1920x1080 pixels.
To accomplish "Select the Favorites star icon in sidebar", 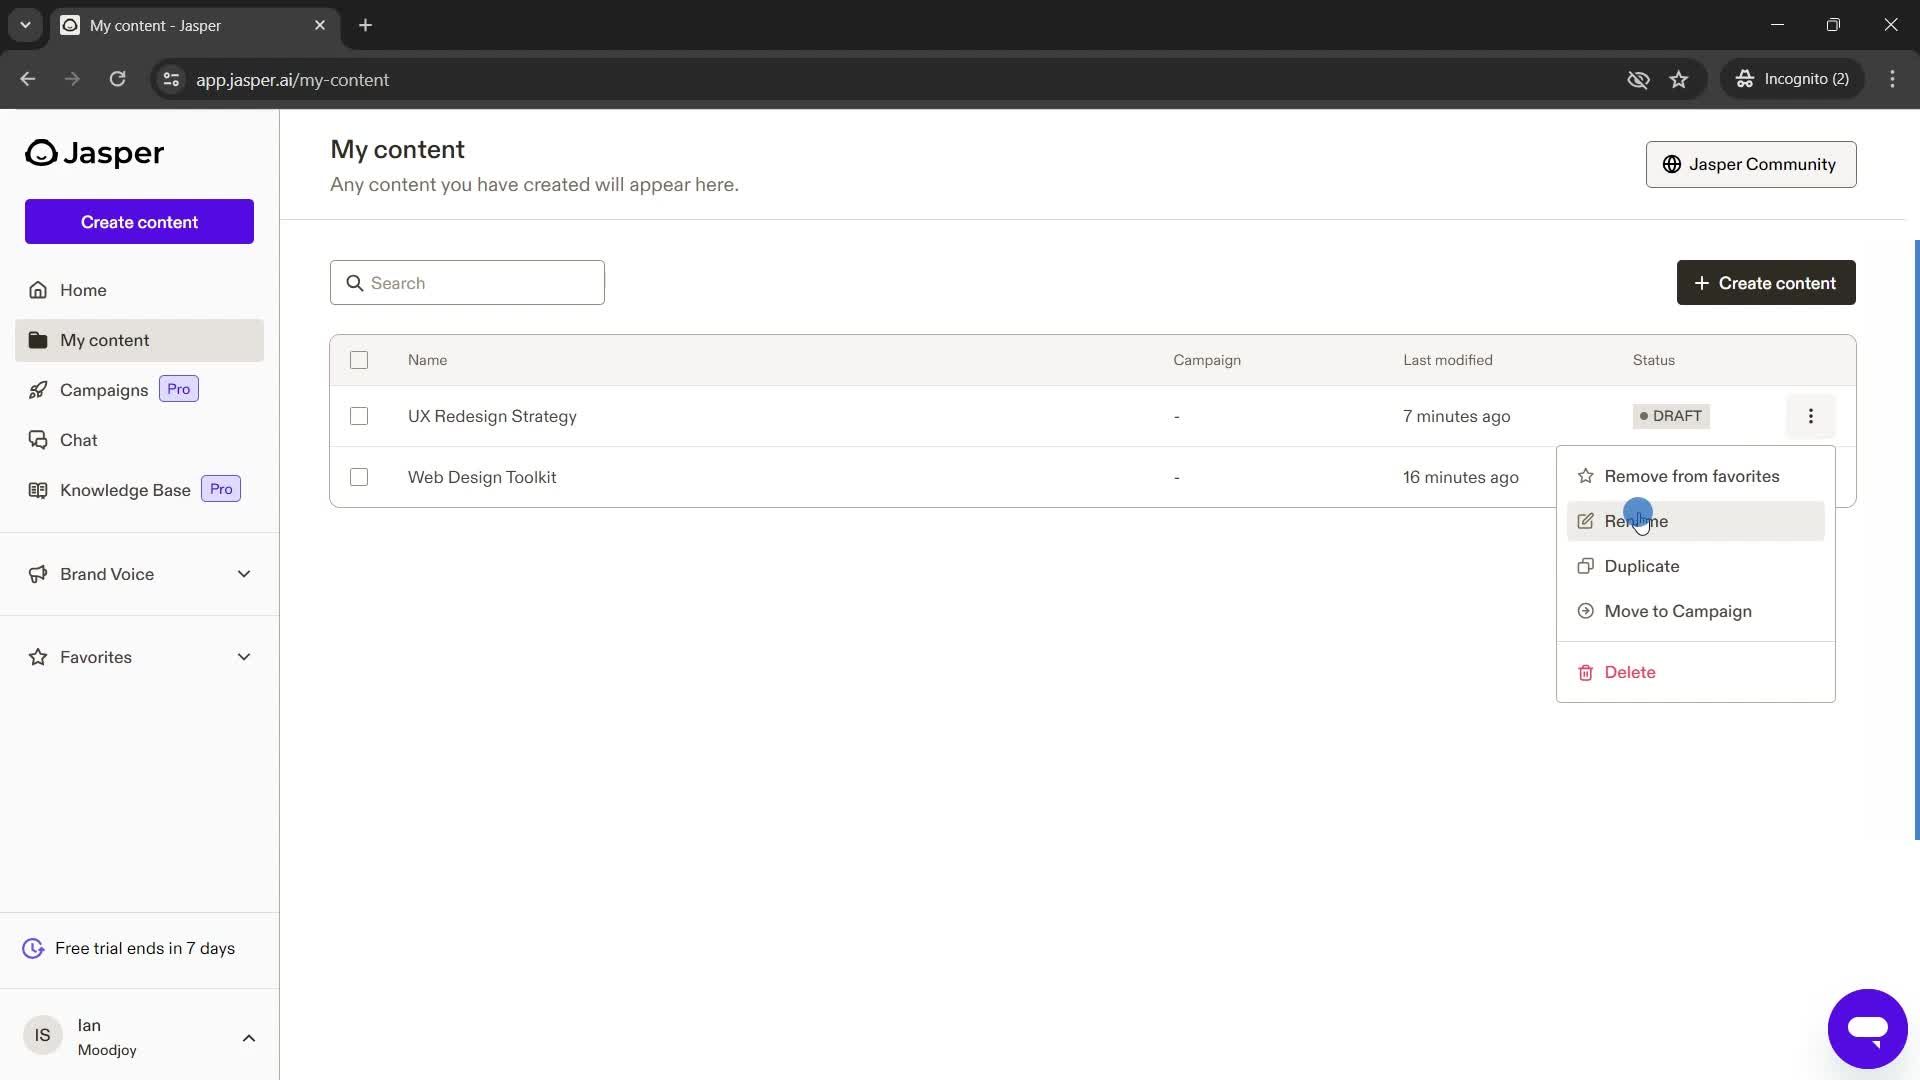I will pos(38,657).
